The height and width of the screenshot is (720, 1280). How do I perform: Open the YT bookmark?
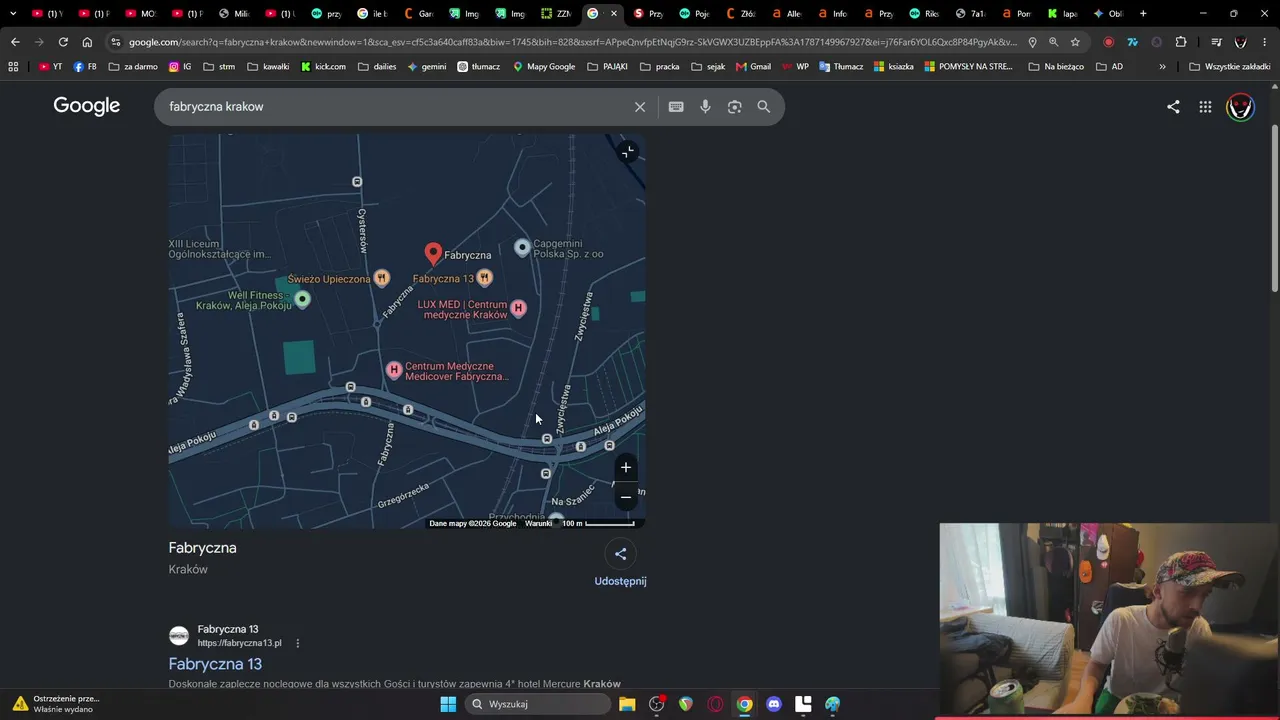[x=51, y=67]
